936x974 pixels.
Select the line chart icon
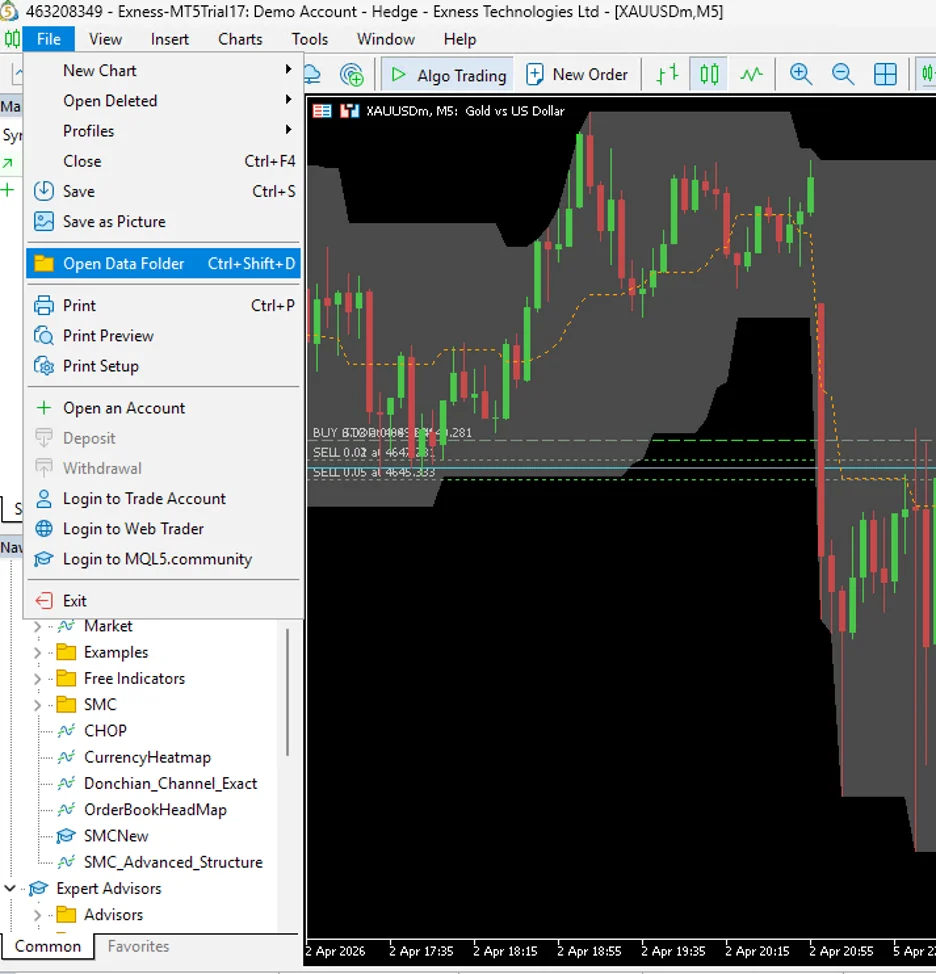751,74
